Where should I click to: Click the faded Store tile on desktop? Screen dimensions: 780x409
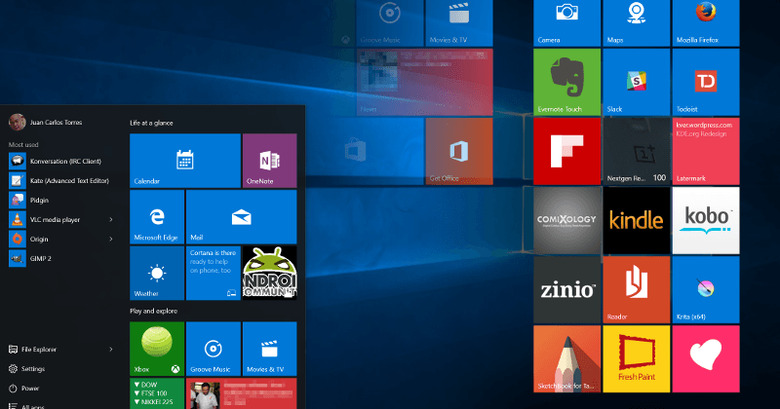click(355, 151)
